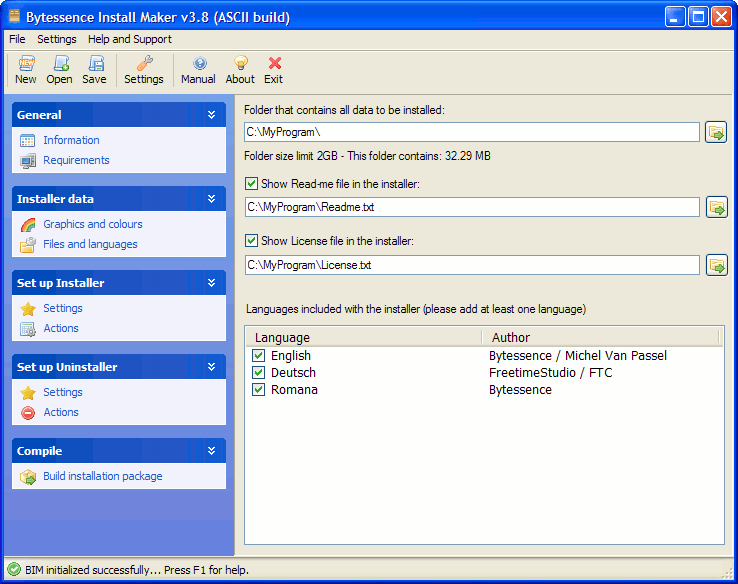738x584 pixels.
Task: Click Build installation package link
Action: pyautogui.click(x=103, y=476)
